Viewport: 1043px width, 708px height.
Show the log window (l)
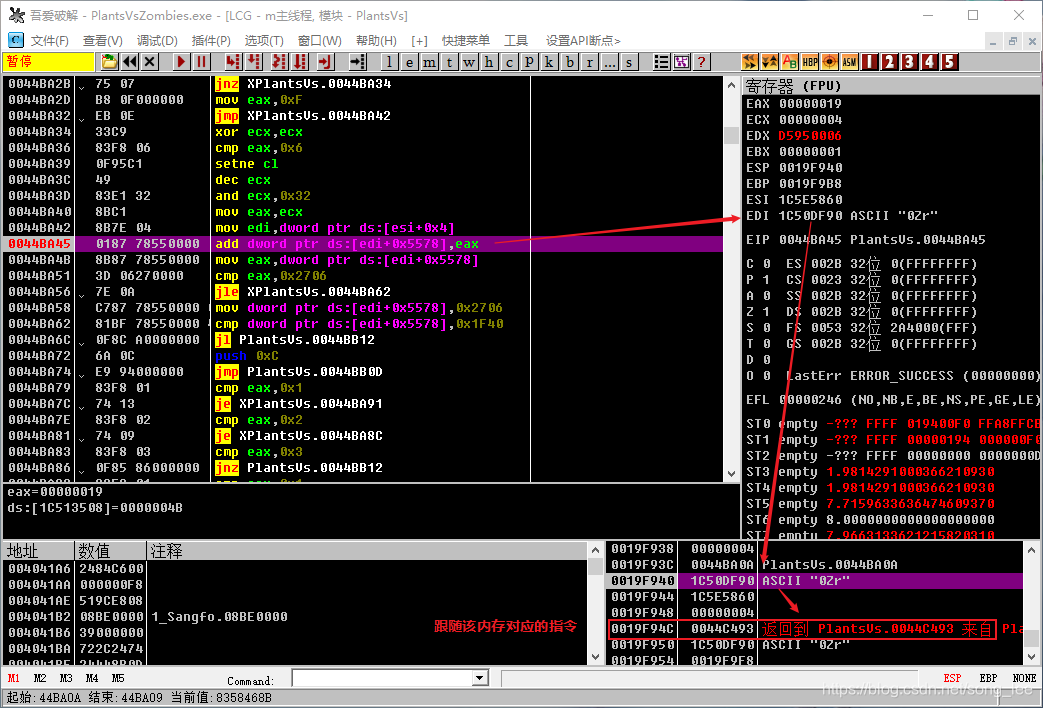(389, 62)
